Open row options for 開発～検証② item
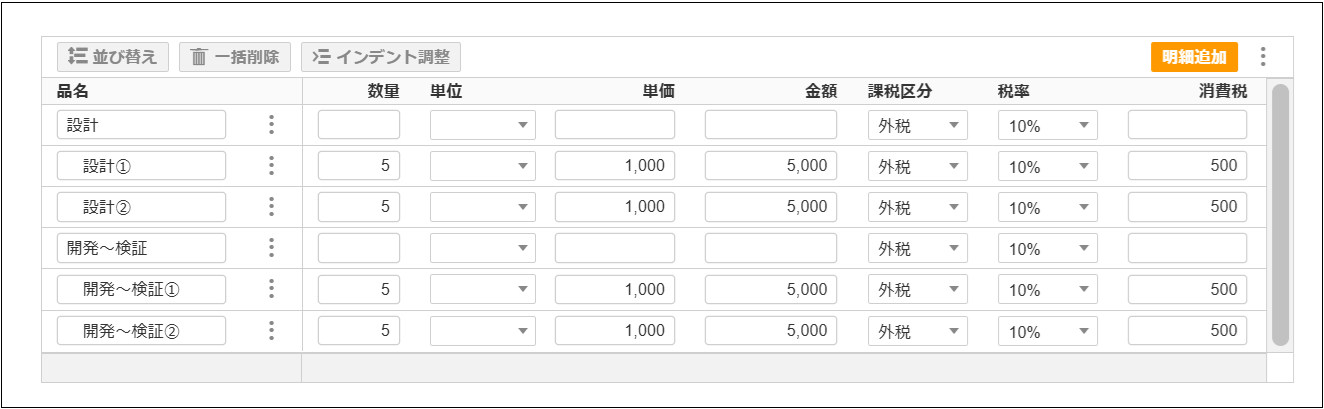Image resolution: width=1324 pixels, height=409 pixels. [x=271, y=330]
